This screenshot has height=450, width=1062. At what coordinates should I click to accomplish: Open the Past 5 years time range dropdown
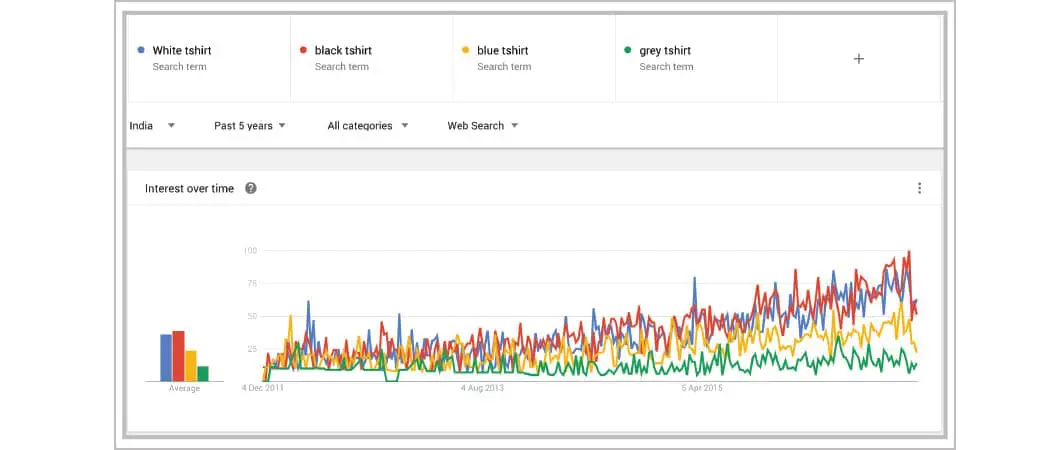click(x=250, y=126)
